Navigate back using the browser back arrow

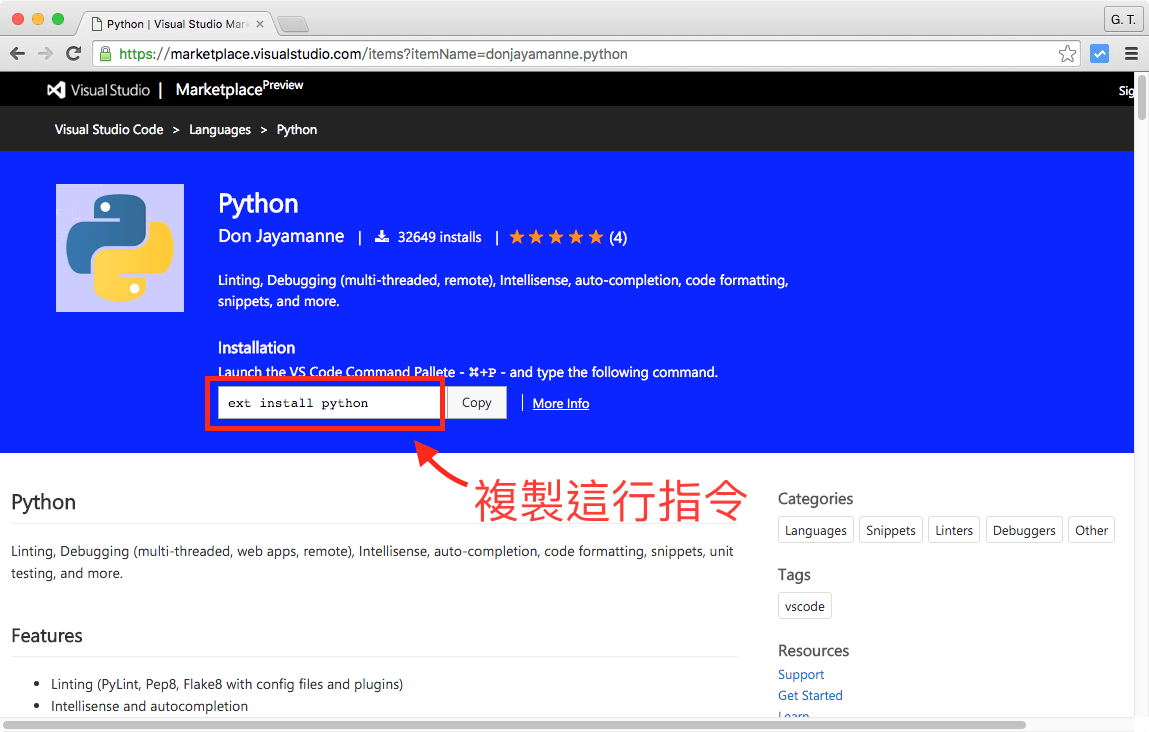[x=17, y=53]
